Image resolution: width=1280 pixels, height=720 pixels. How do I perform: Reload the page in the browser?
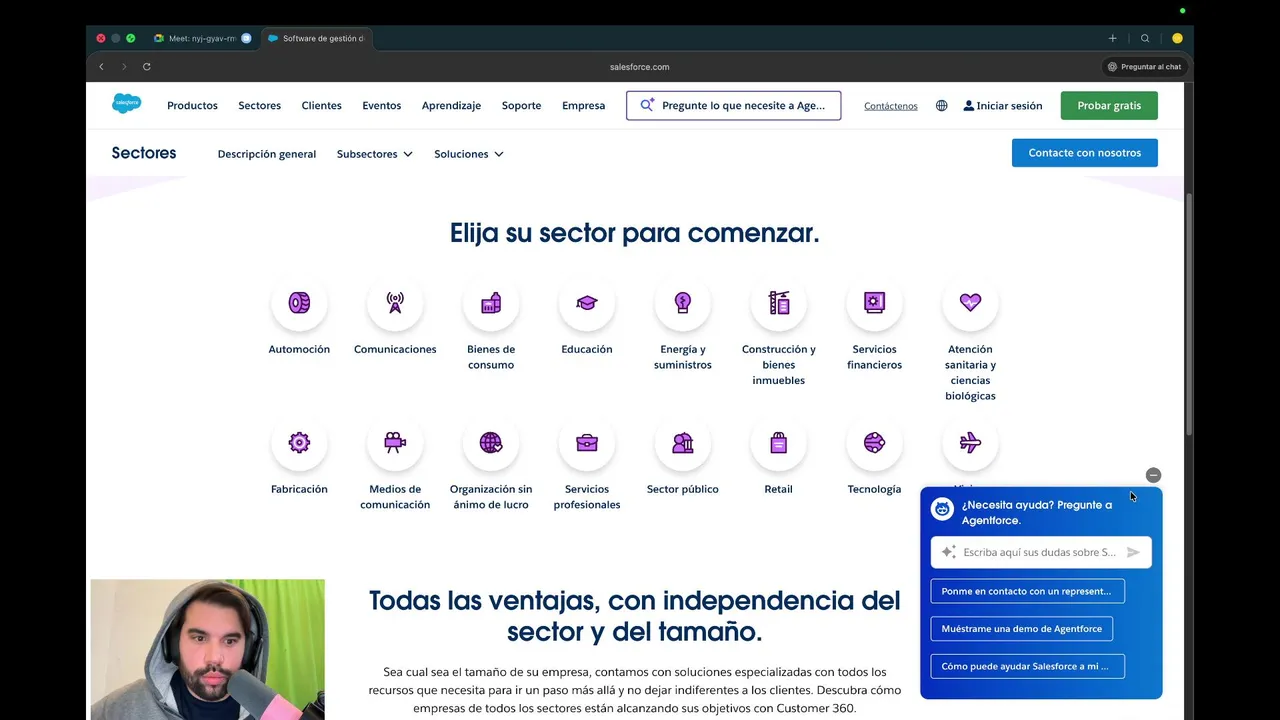pos(146,66)
